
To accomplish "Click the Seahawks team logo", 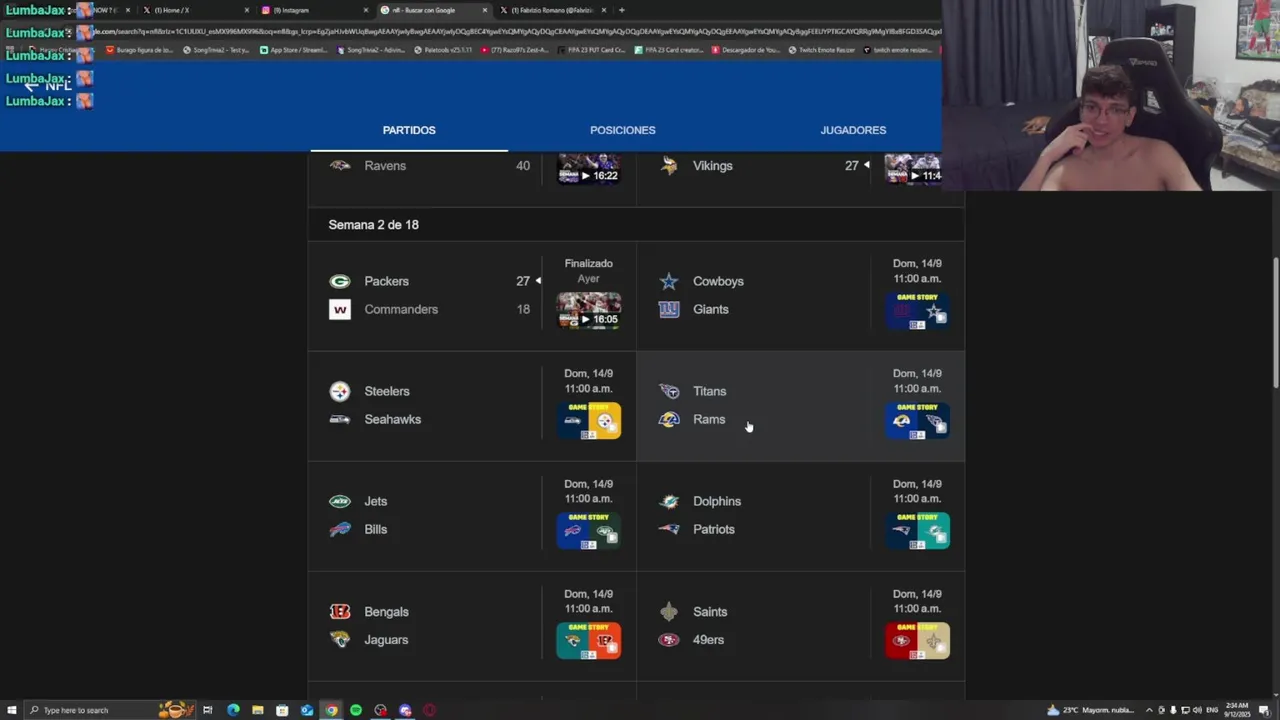I will coord(340,419).
